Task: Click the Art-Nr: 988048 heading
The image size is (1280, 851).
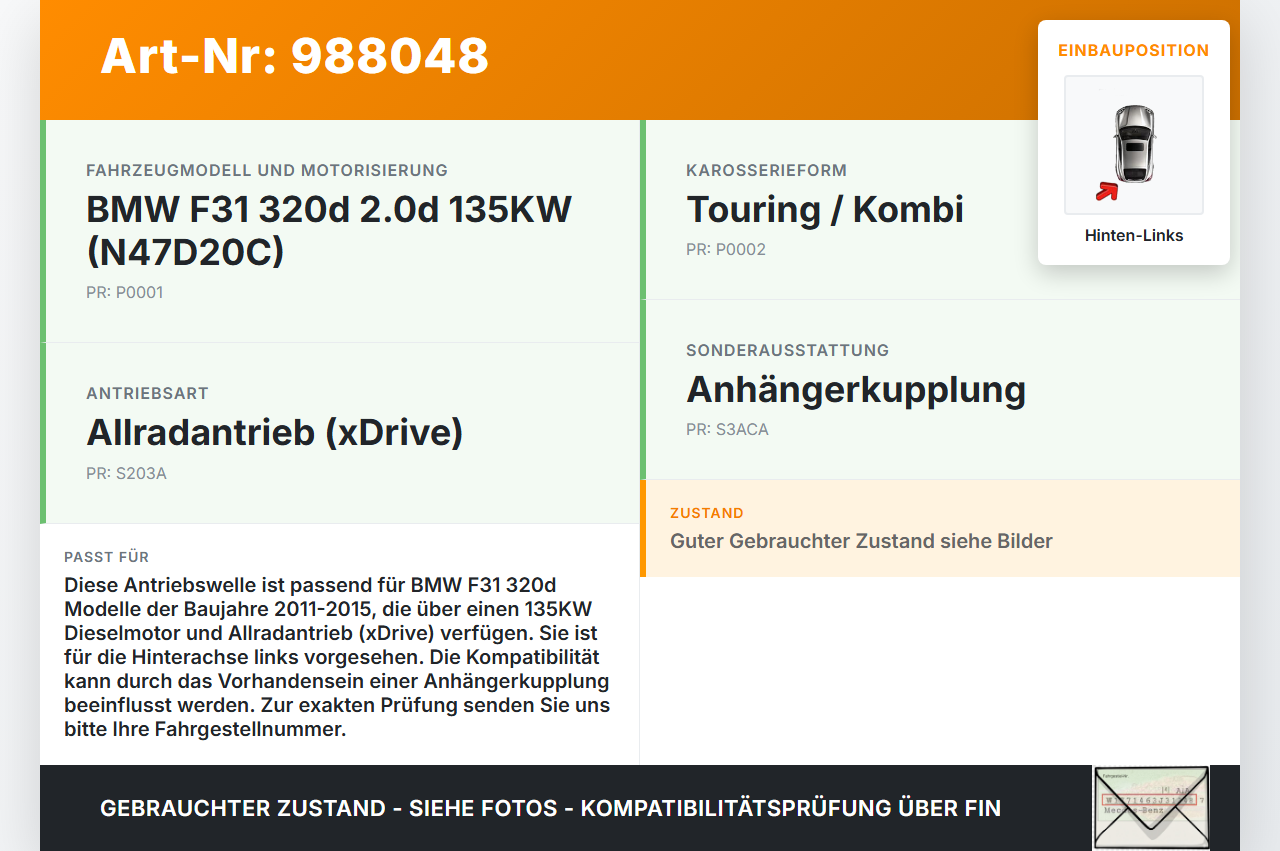Action: pos(294,58)
